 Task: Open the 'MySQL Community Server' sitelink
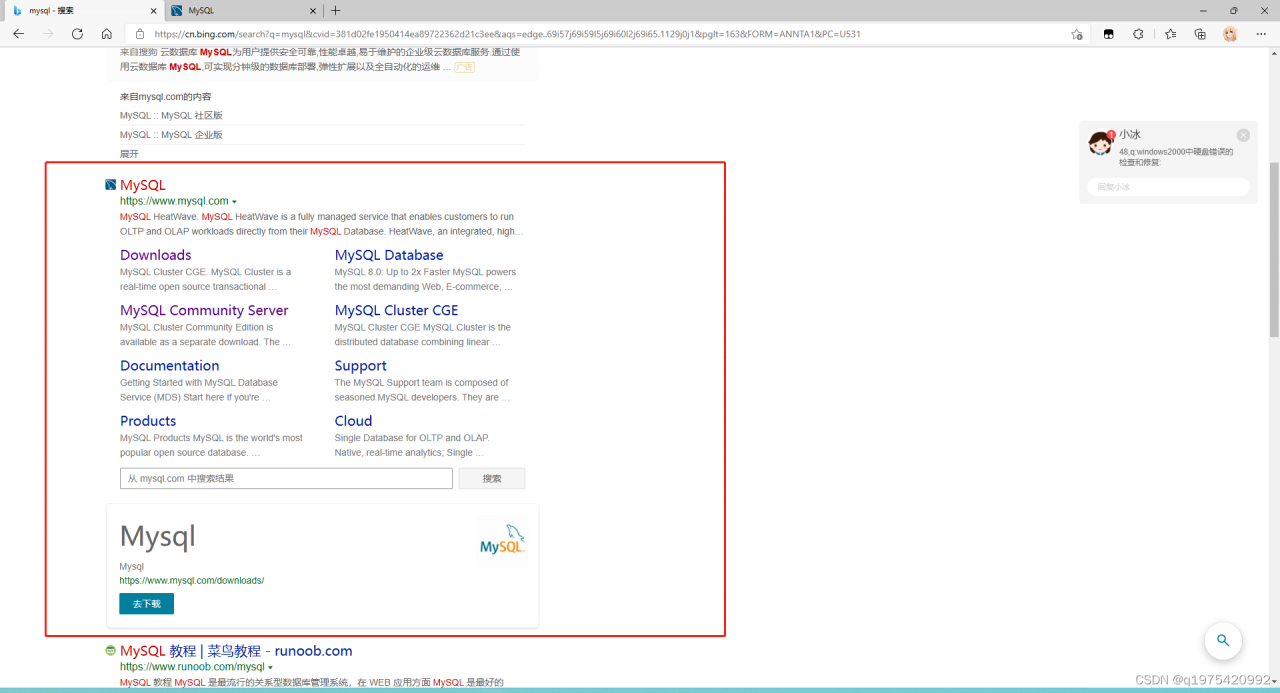point(204,310)
